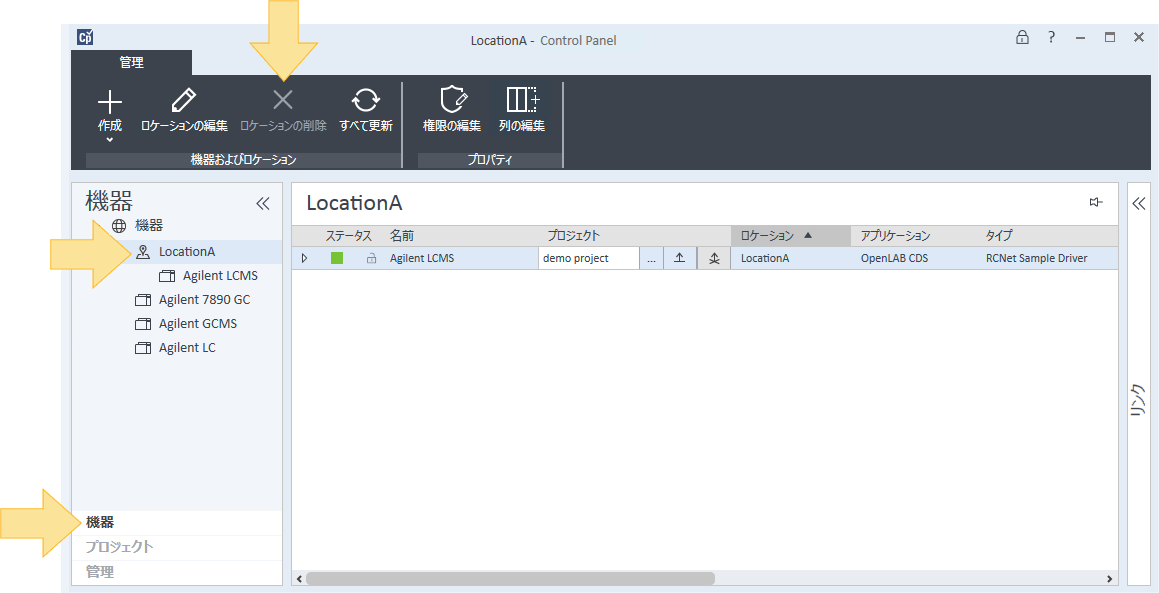Viewport: 1159px width, 593px height.
Task: Collapse the 機器 navigation pane
Action: coord(262,203)
